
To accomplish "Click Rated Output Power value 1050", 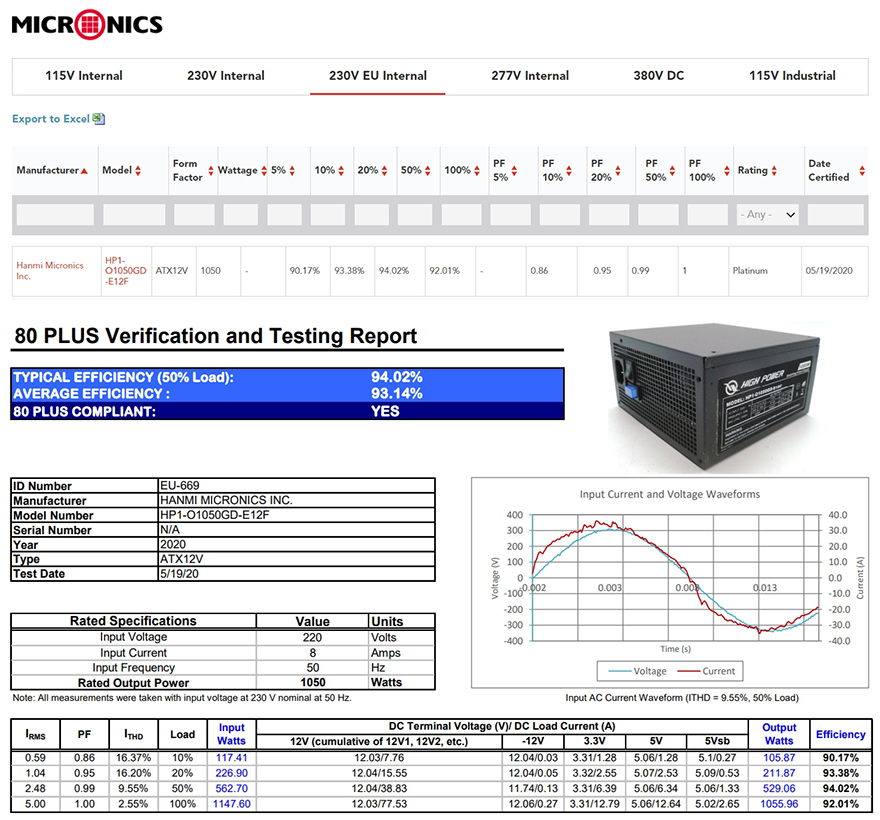I will point(313,682).
